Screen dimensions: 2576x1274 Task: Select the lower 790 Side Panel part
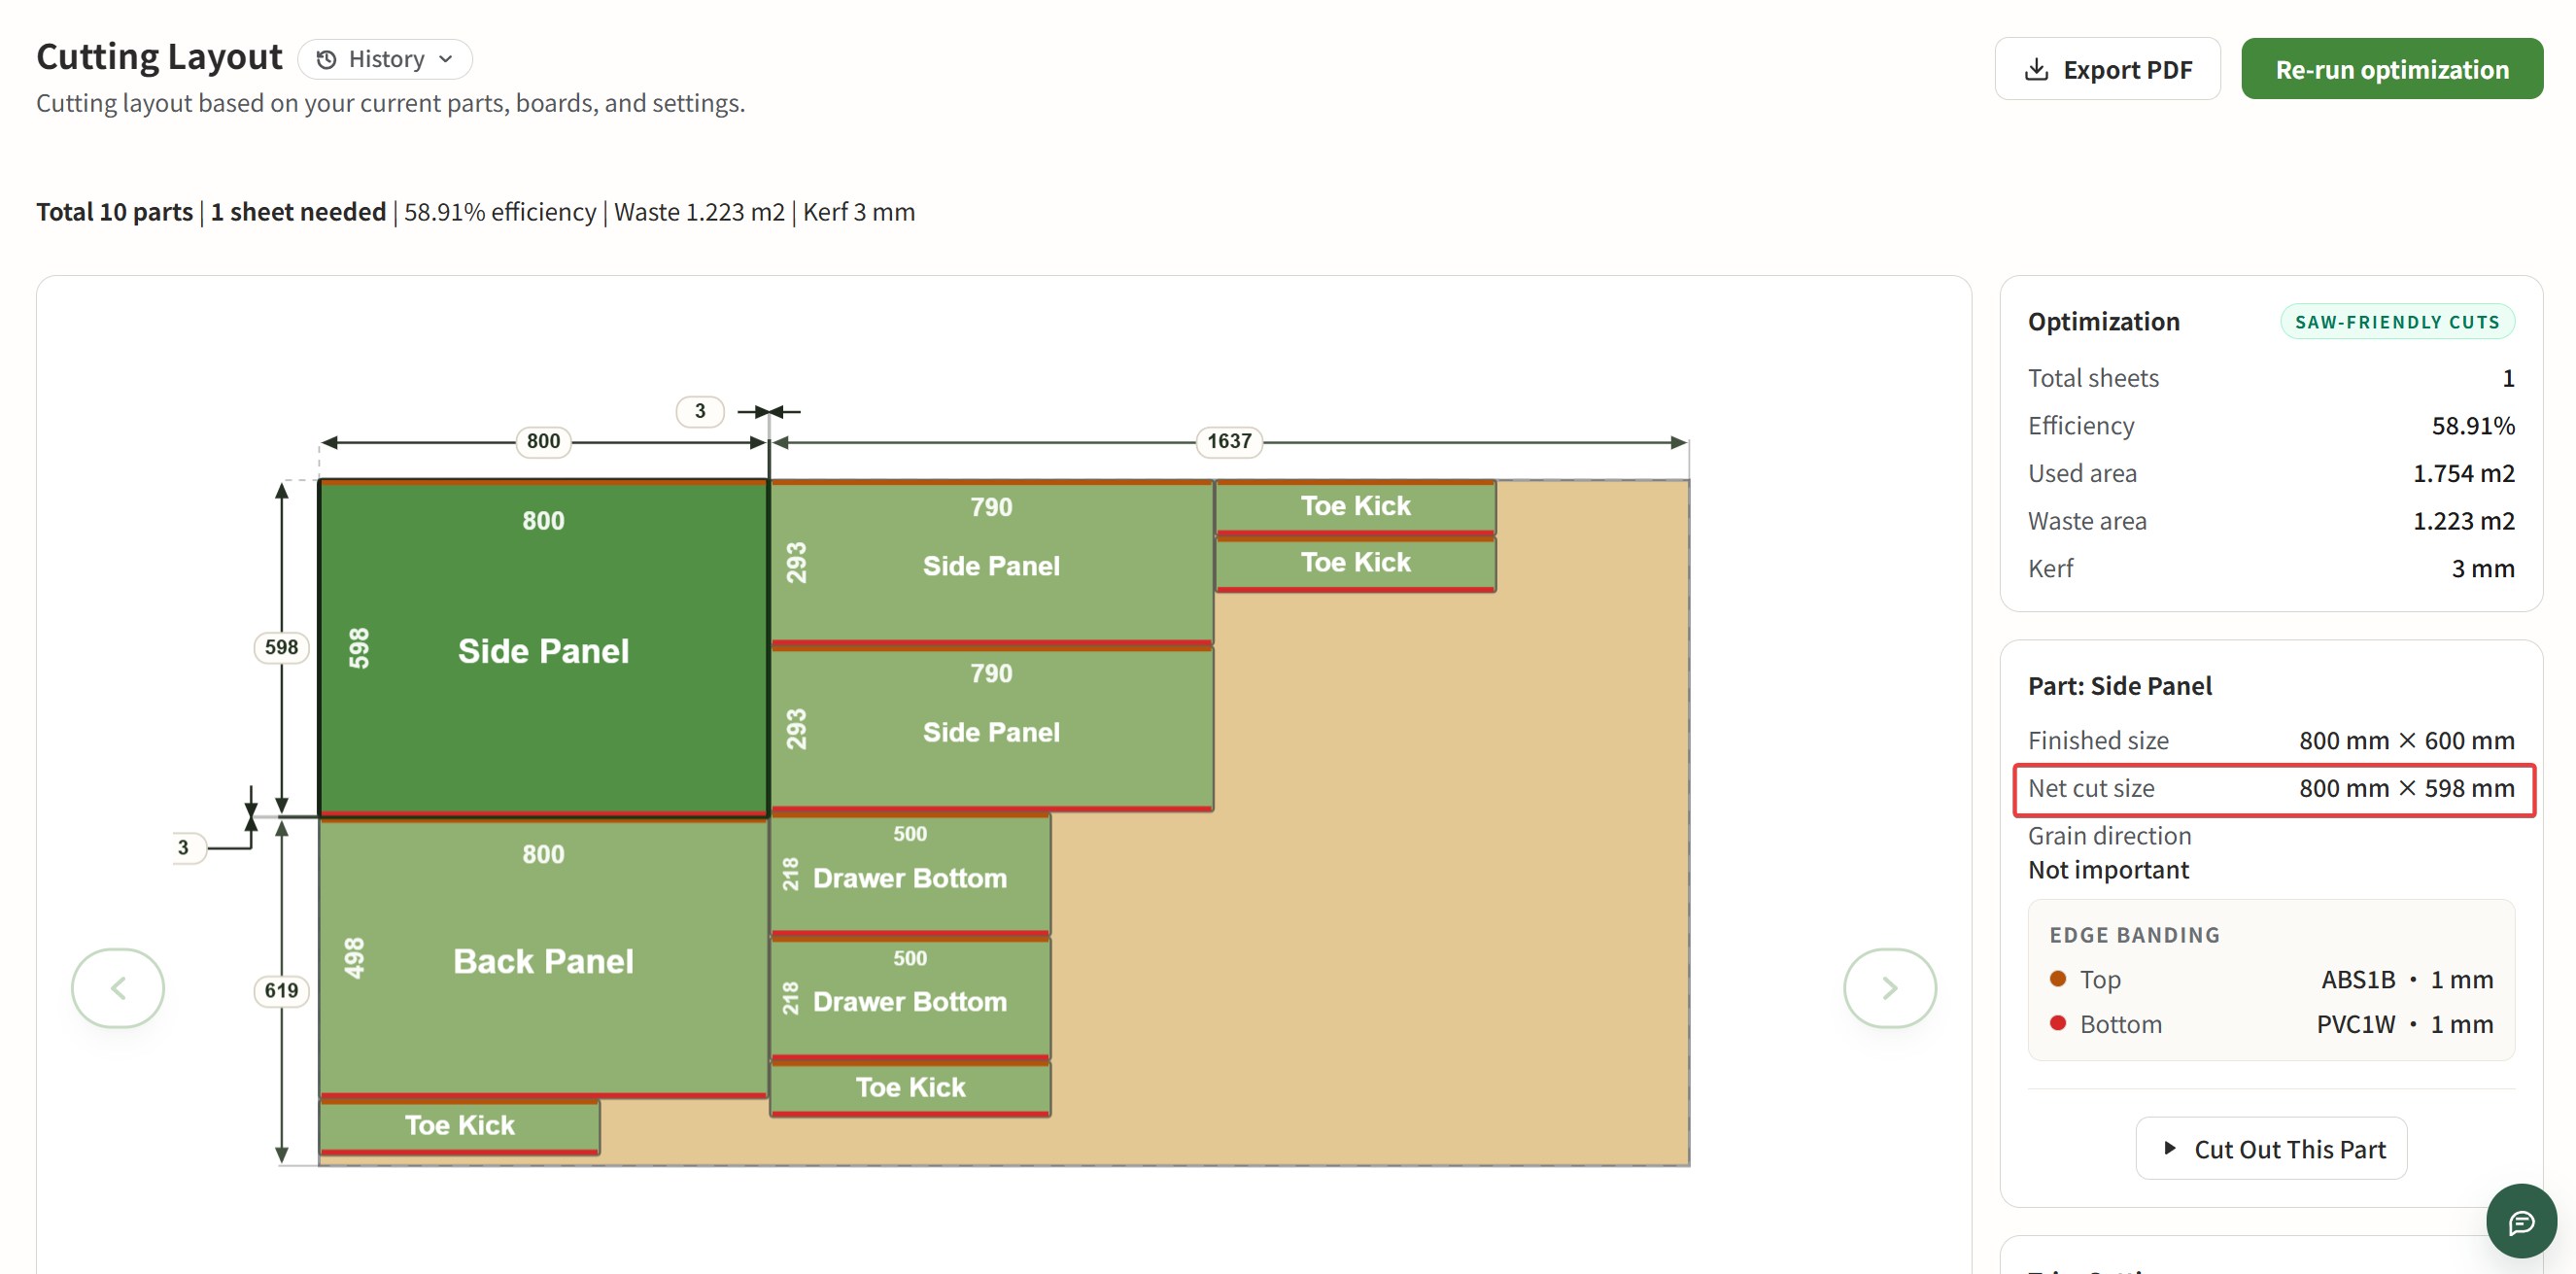[x=990, y=731]
